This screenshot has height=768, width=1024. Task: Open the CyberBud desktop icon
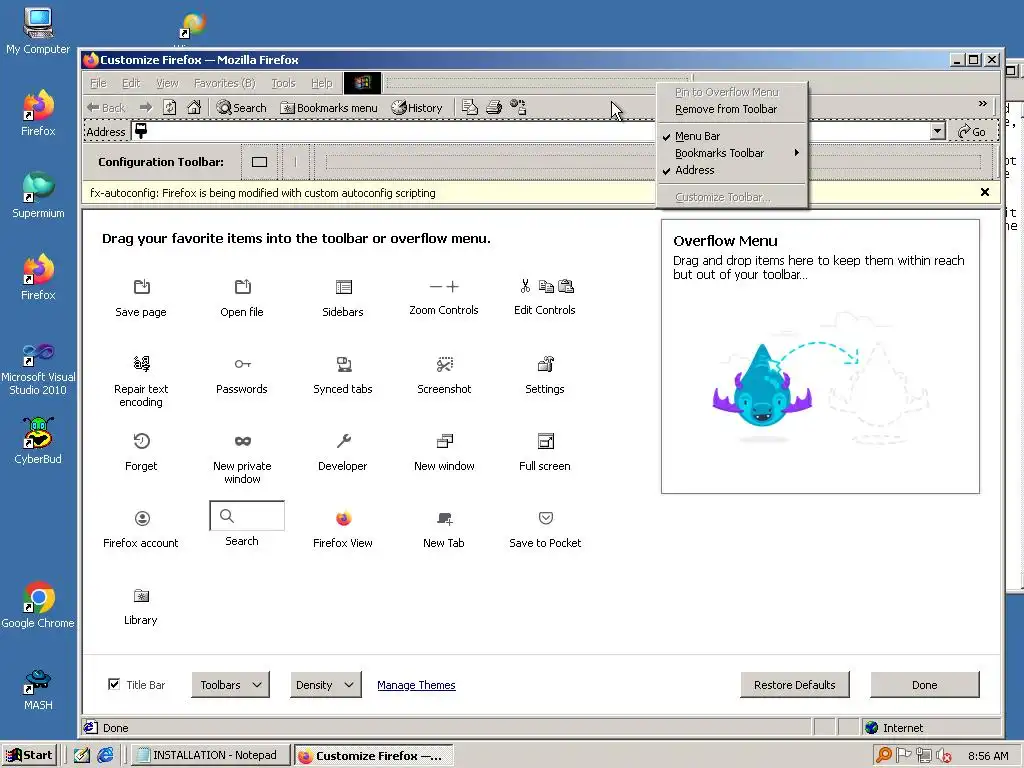tap(38, 441)
